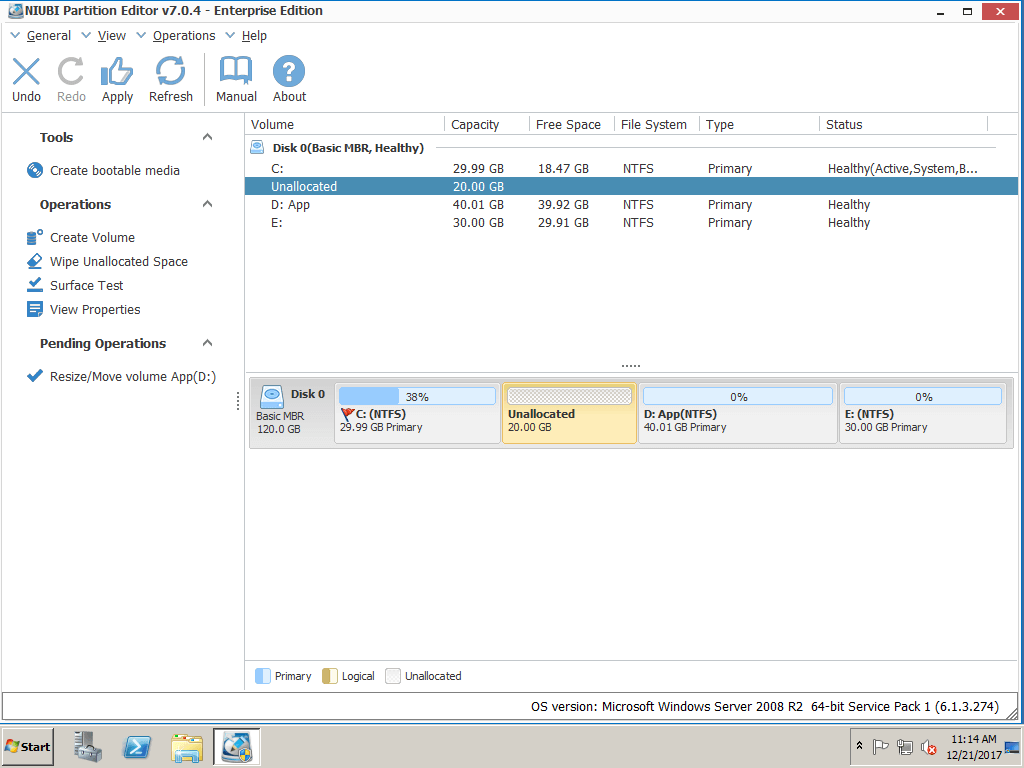Click the Redo toolbar icon
Viewport: 1024px width, 768px height.
click(x=71, y=71)
